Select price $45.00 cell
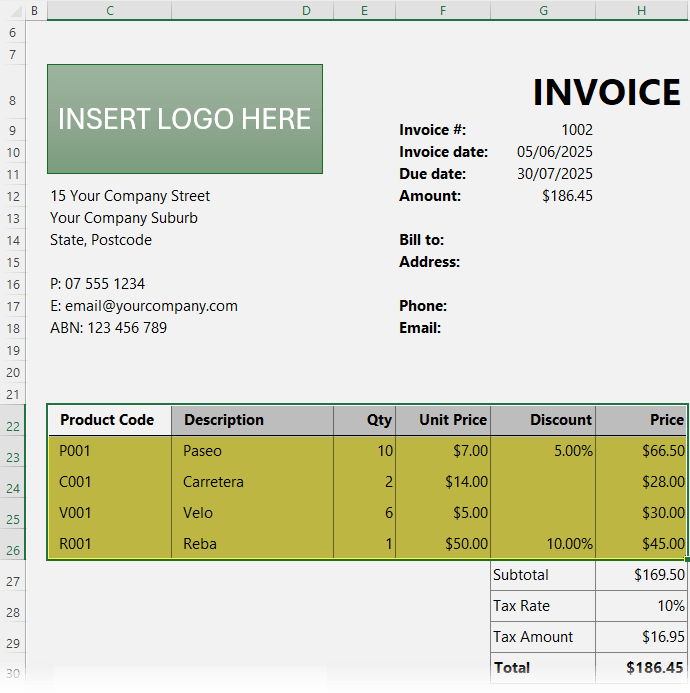 click(x=641, y=544)
